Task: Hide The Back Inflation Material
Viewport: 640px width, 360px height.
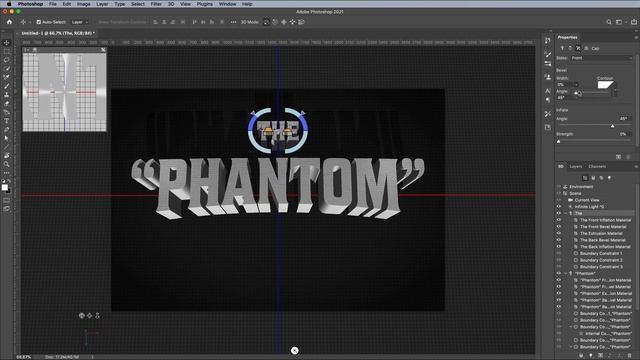Action: click(x=559, y=247)
